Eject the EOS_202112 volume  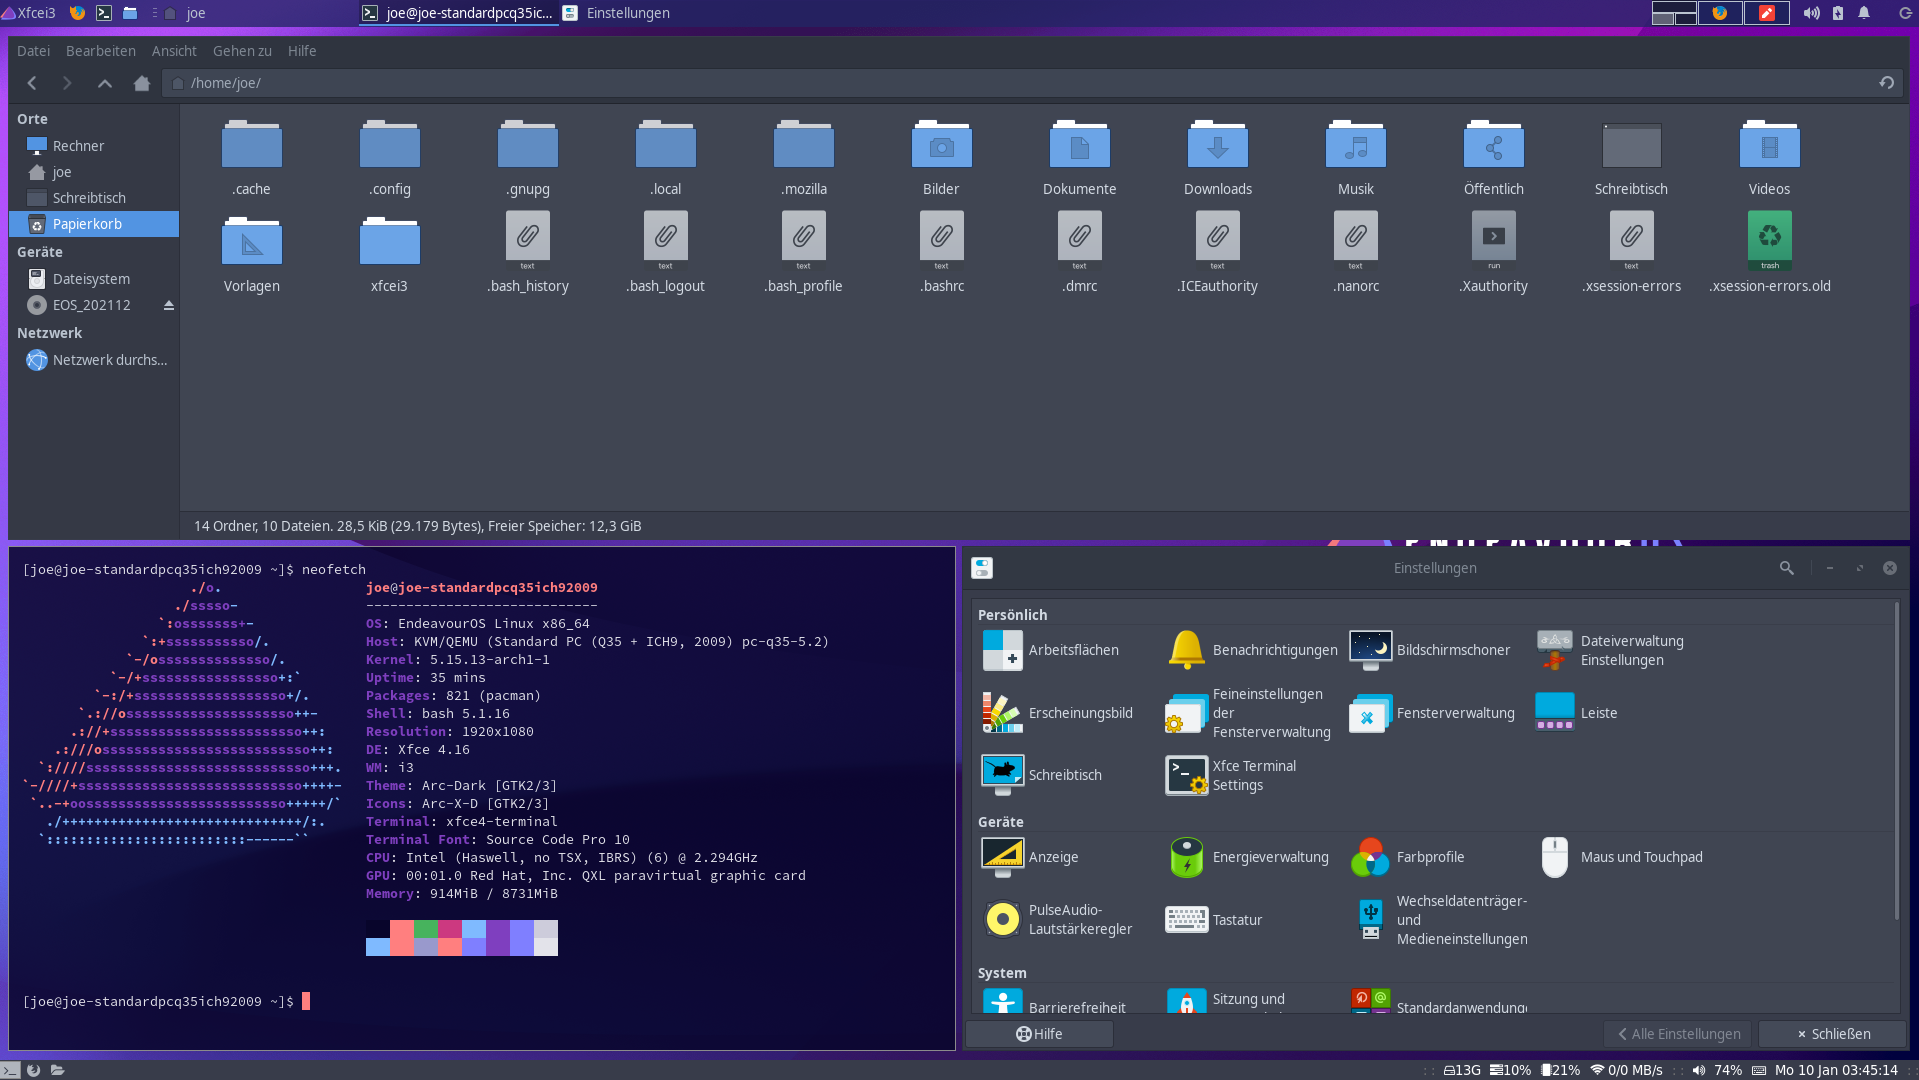[169, 305]
